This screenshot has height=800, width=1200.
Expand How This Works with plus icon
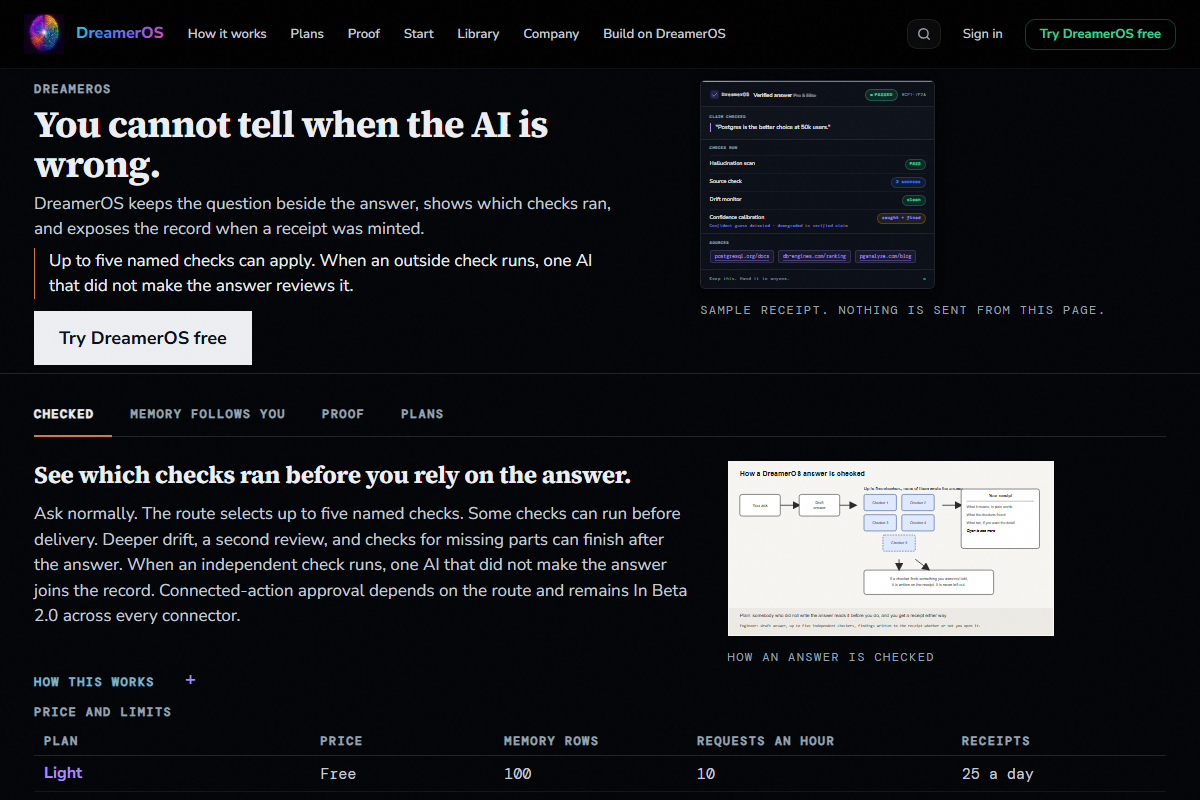point(190,680)
